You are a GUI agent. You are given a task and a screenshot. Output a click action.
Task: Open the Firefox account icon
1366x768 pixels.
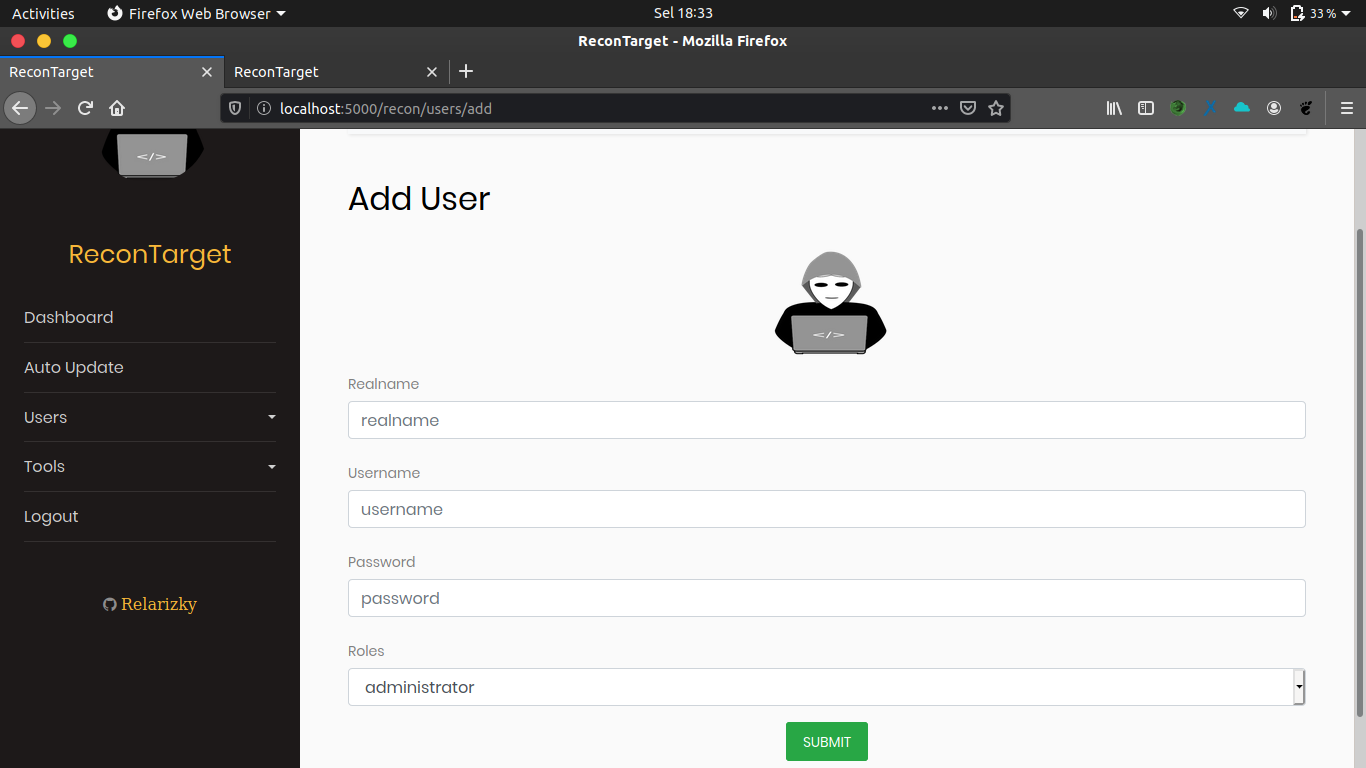pos(1274,108)
